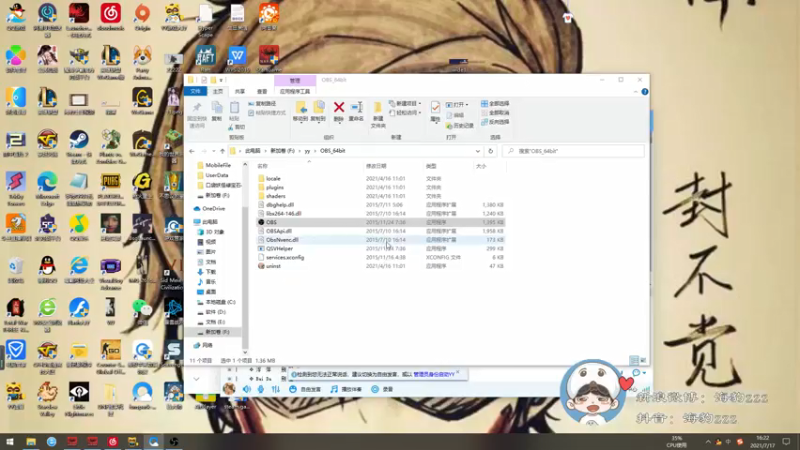Collapse the ribbon with the chevron
Viewport: 800px width, 450px height.
click(635, 92)
